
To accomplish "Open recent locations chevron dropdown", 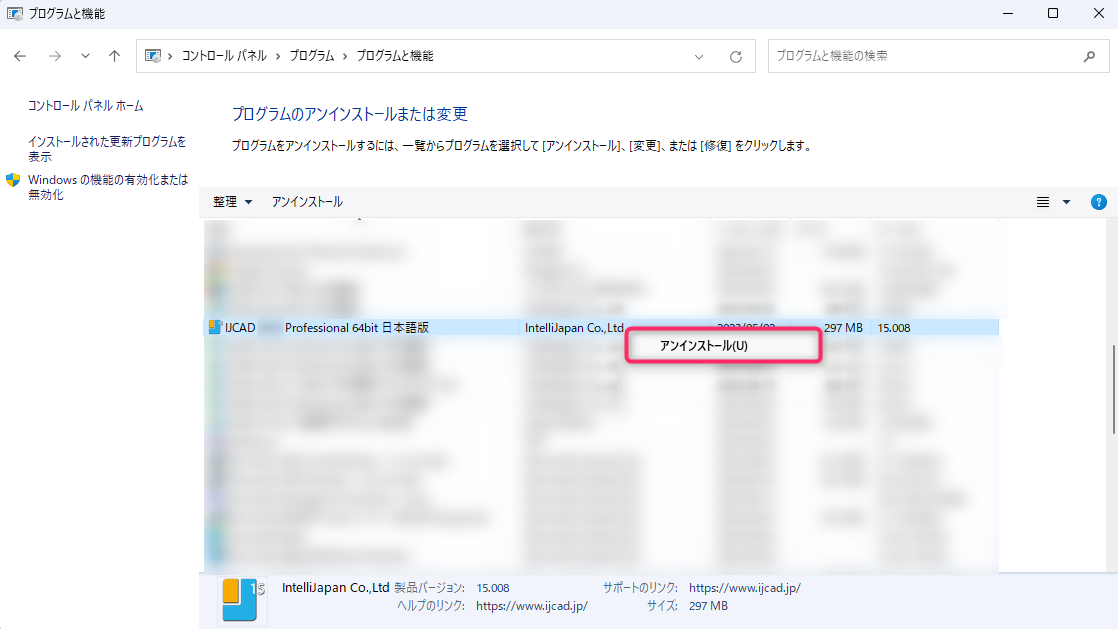I will pyautogui.click(x=85, y=56).
